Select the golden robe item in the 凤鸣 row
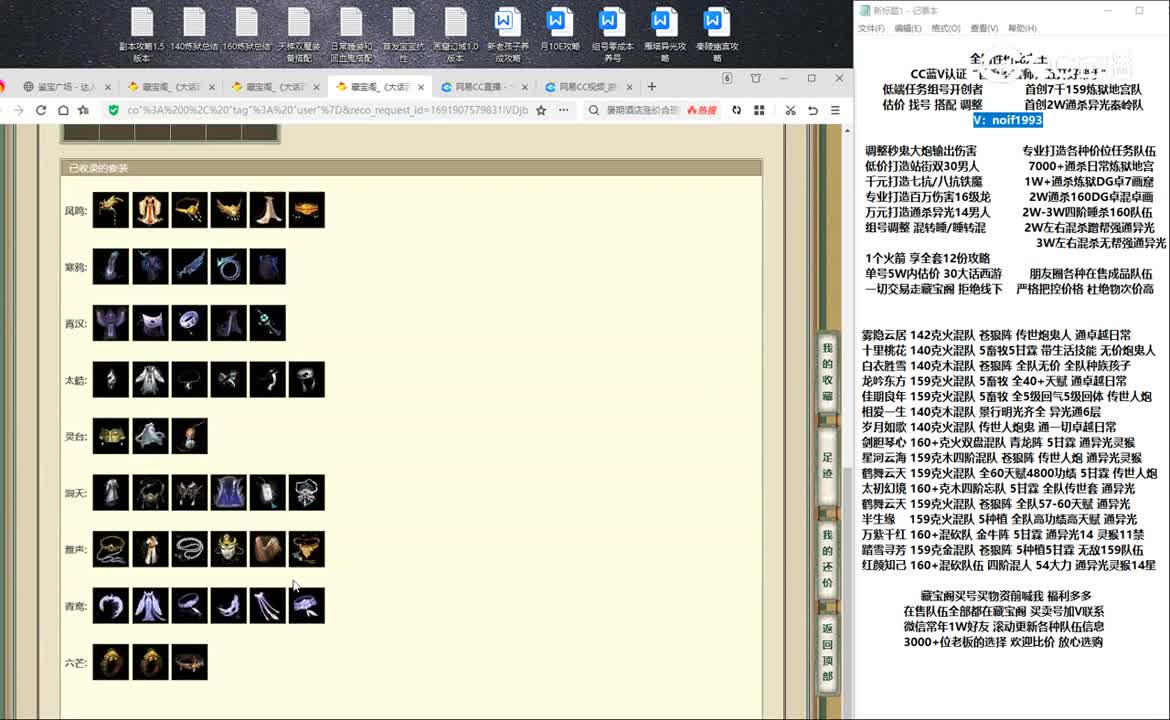Viewport: 1170px width, 720px height. 150,210
